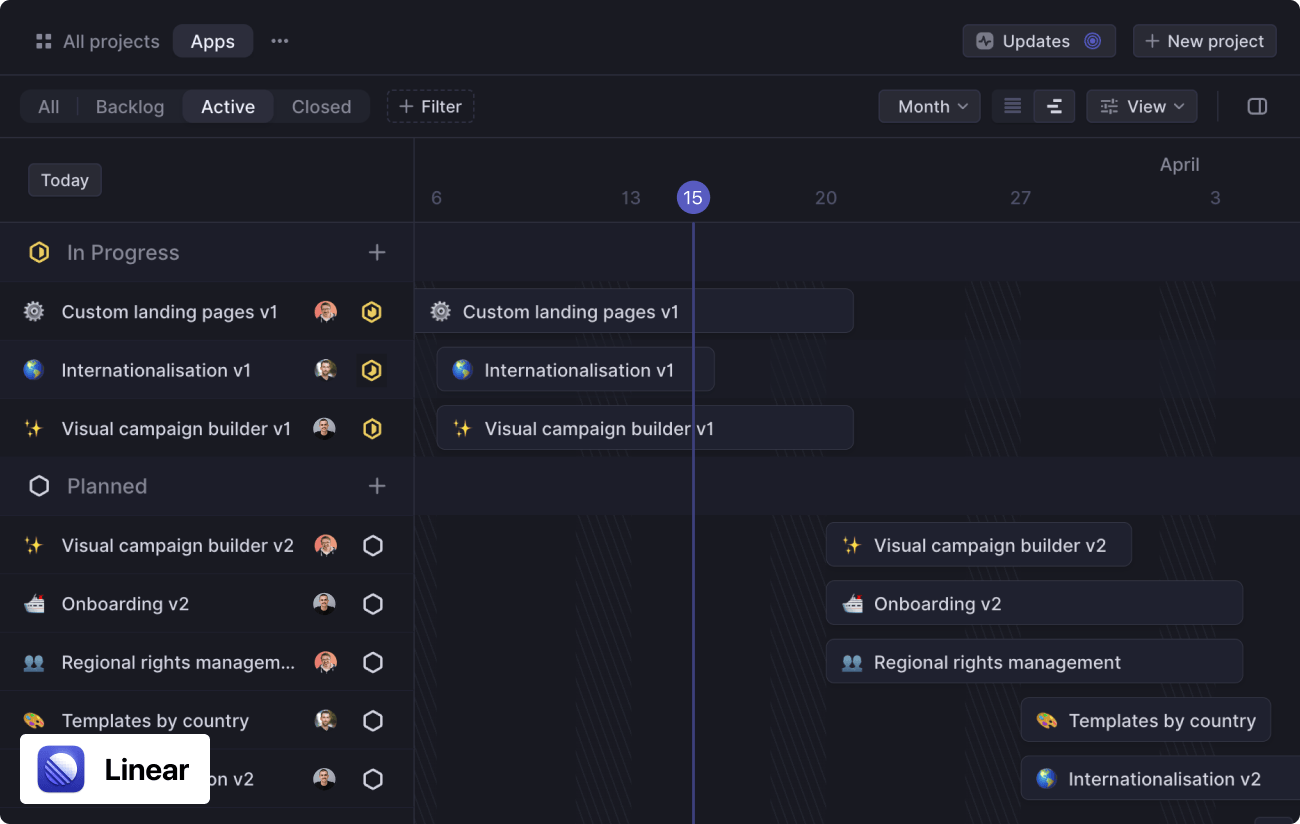Click the status icon for Custom landing pages v1
This screenshot has height=824, width=1300.
[x=372, y=312]
